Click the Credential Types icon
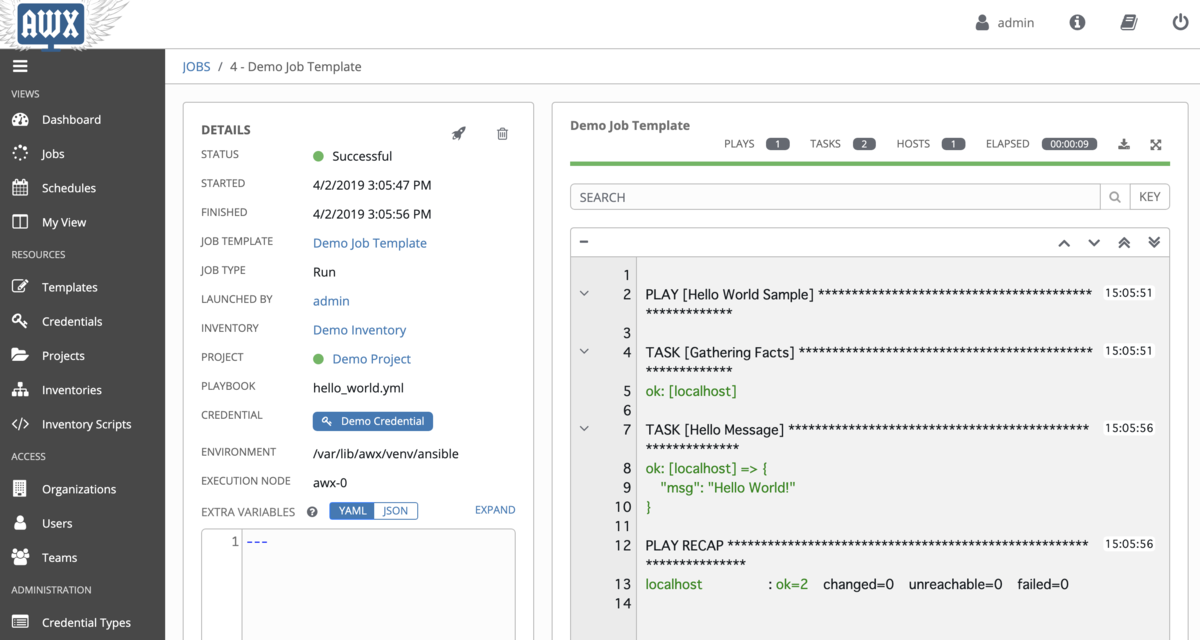Screen dimensions: 1200x640 20,622
